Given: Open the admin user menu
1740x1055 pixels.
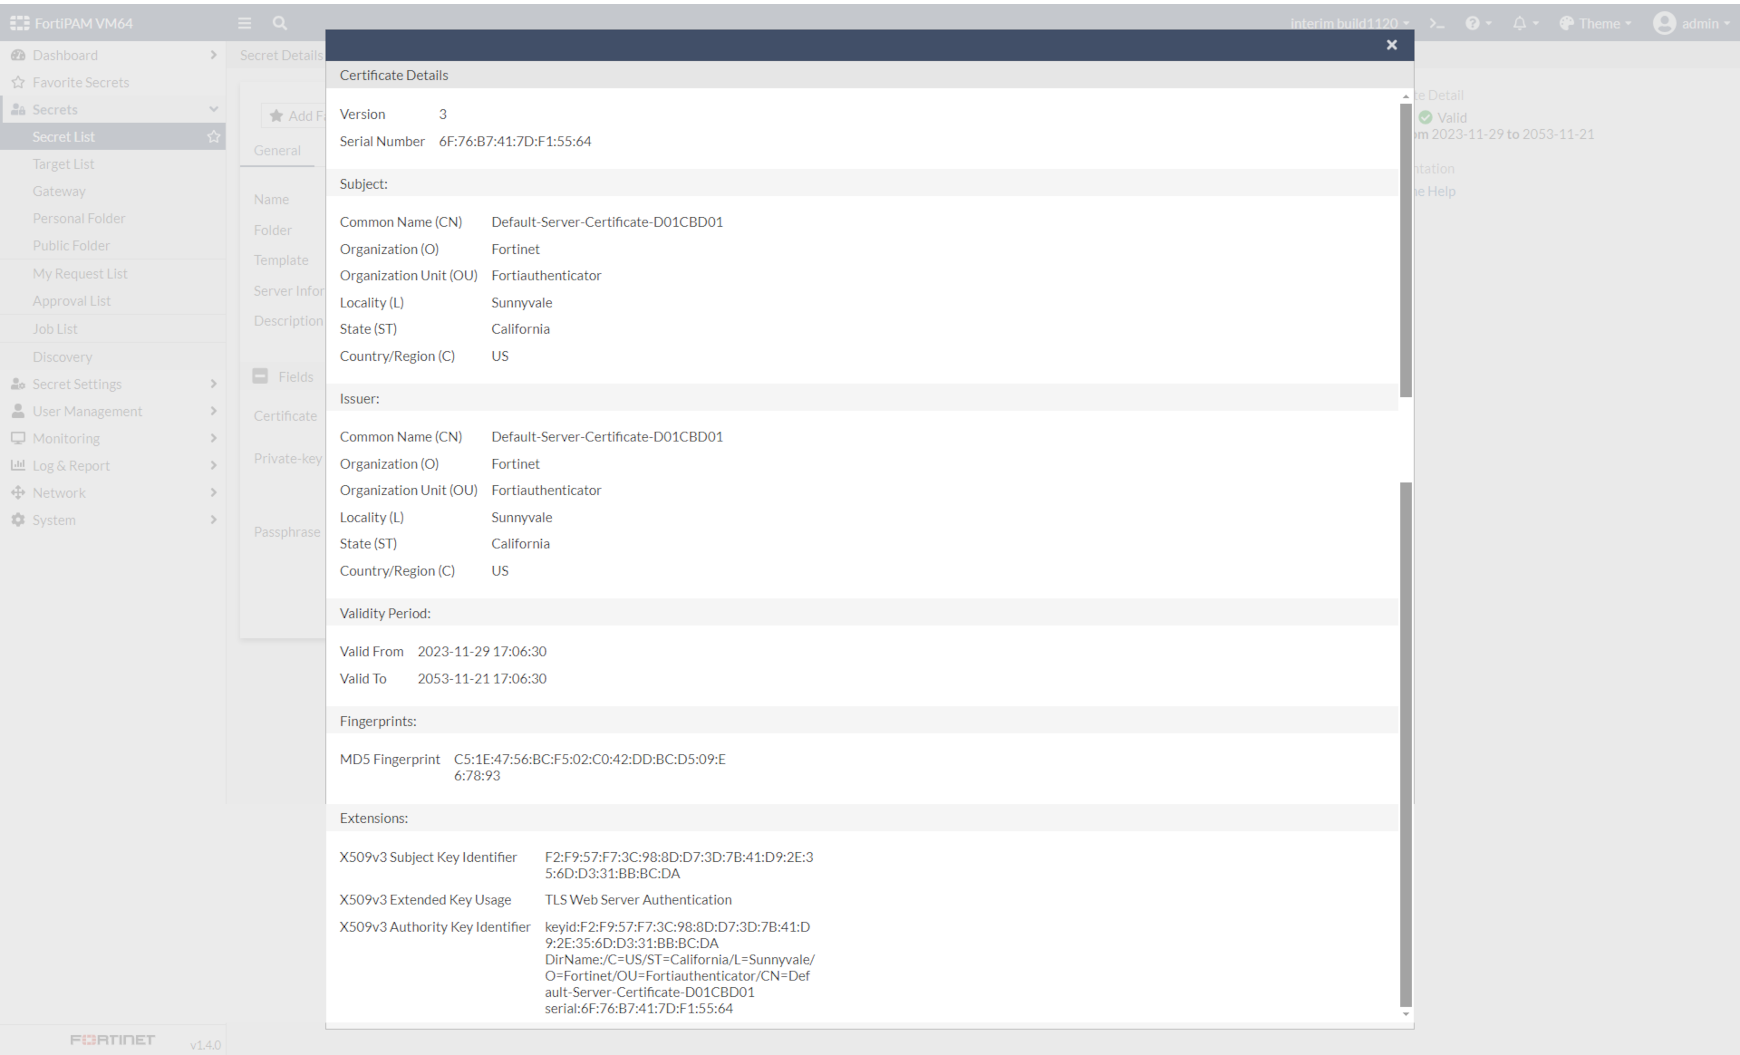Looking at the screenshot, I should click(x=1691, y=23).
